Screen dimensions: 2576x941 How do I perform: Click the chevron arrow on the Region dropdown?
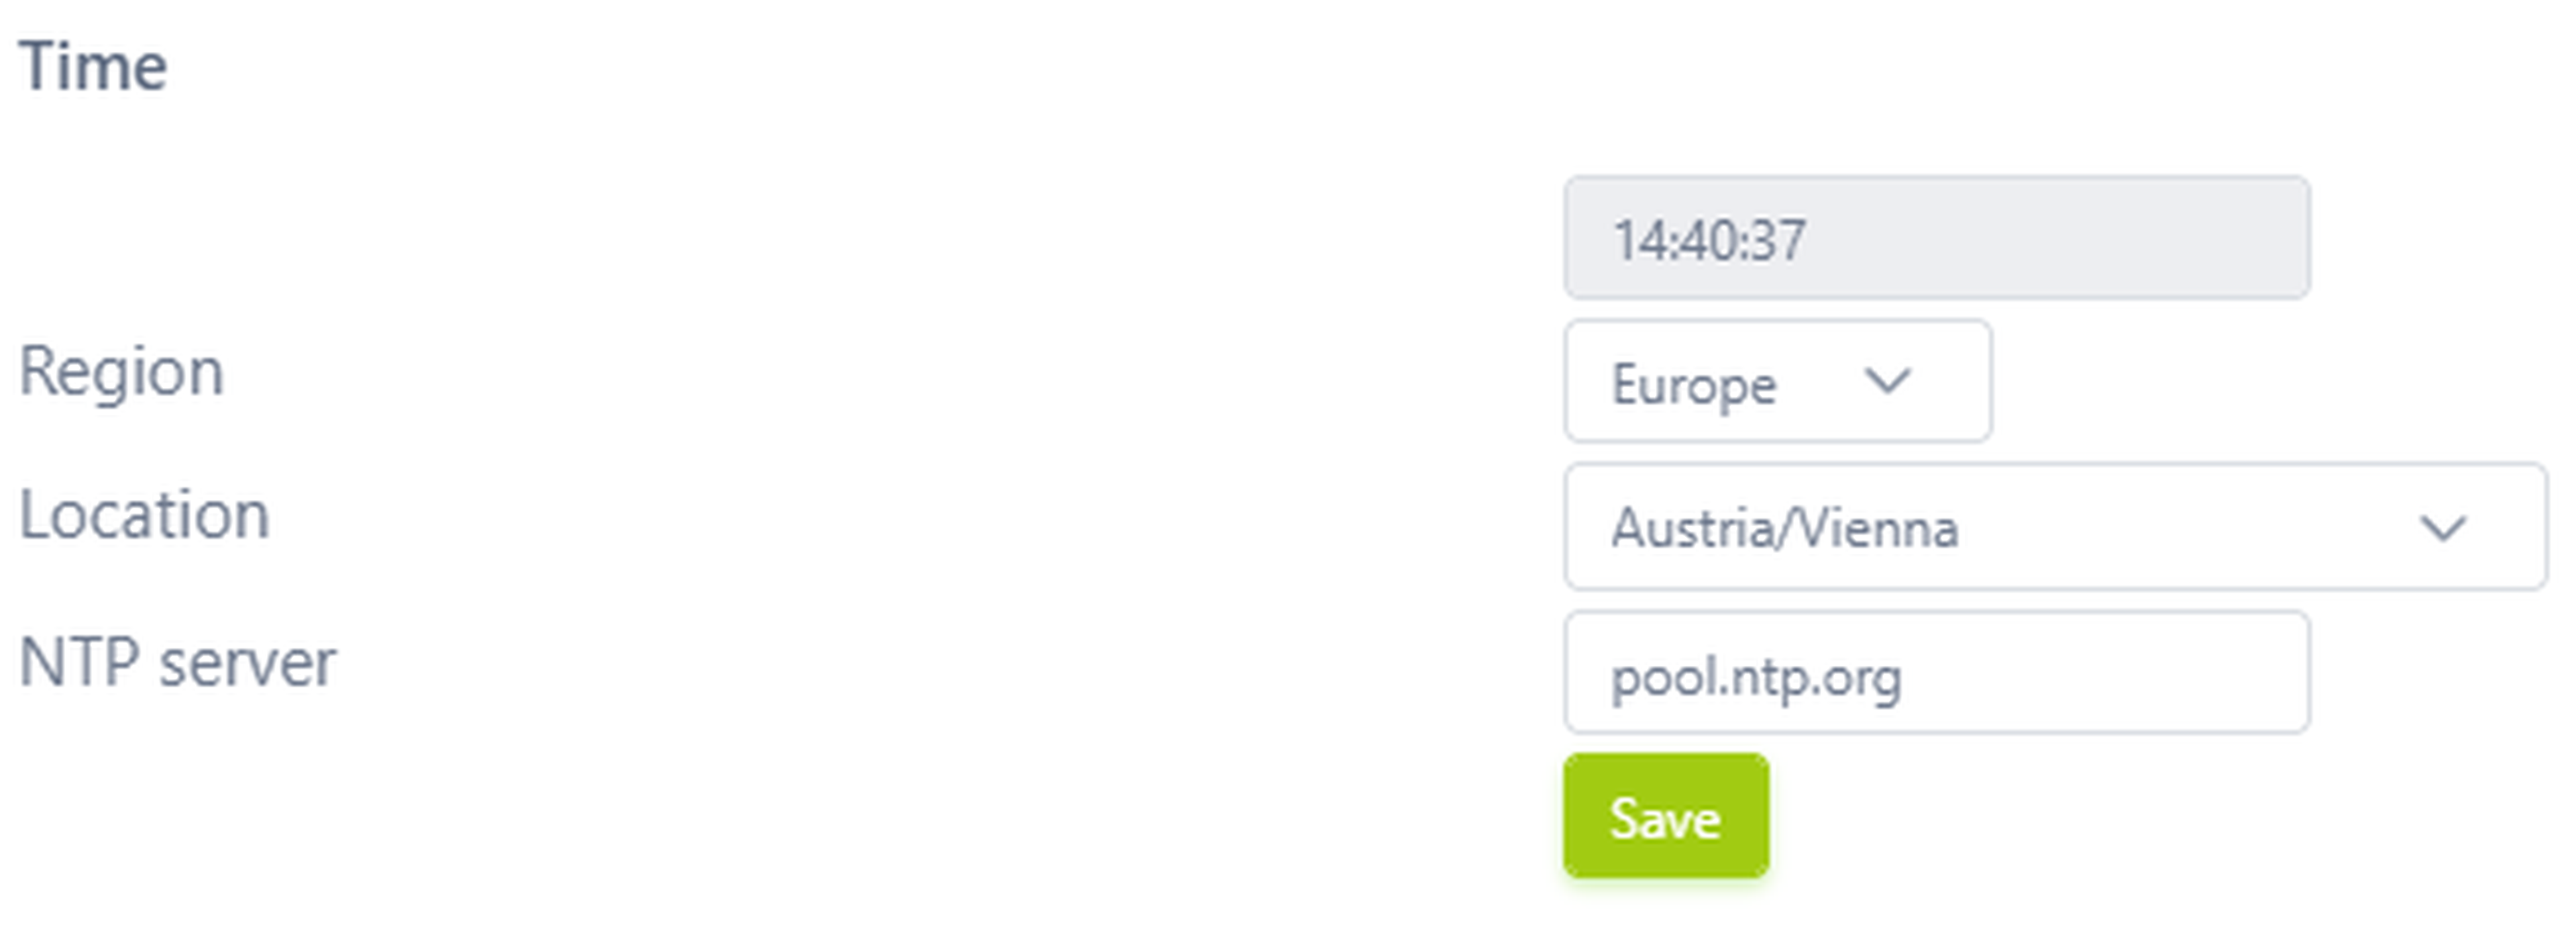click(1887, 381)
